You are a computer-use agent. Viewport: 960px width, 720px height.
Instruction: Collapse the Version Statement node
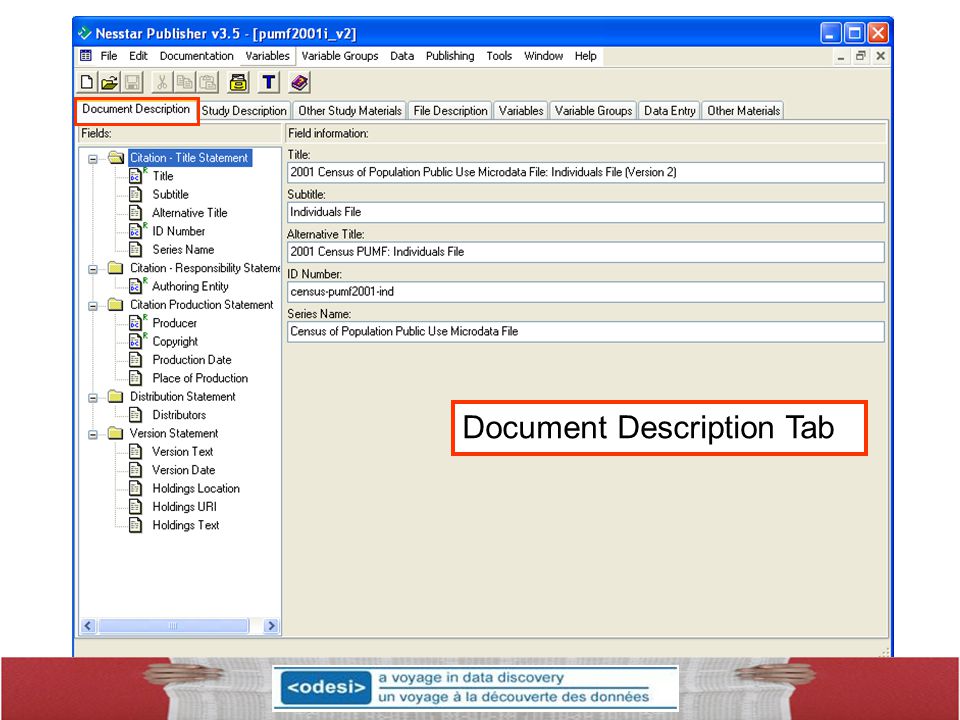[92, 435]
